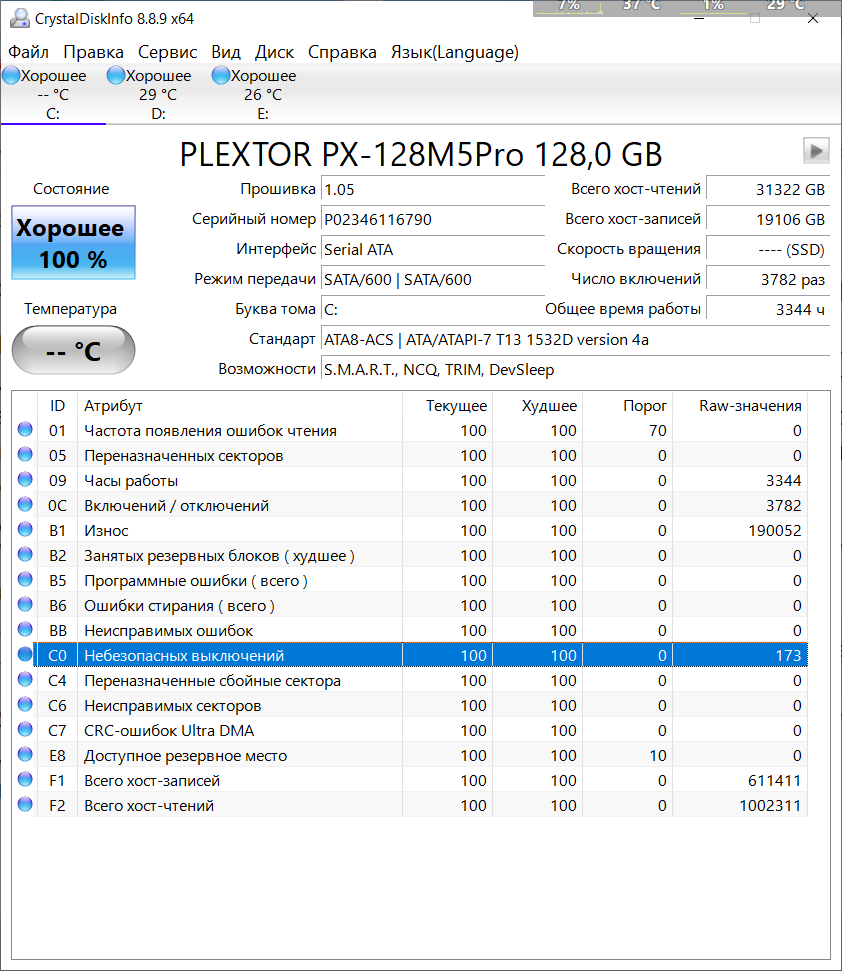Image resolution: width=842 pixels, height=971 pixels.
Task: Click health status icon of disk E:
Action: pyautogui.click(x=220, y=76)
